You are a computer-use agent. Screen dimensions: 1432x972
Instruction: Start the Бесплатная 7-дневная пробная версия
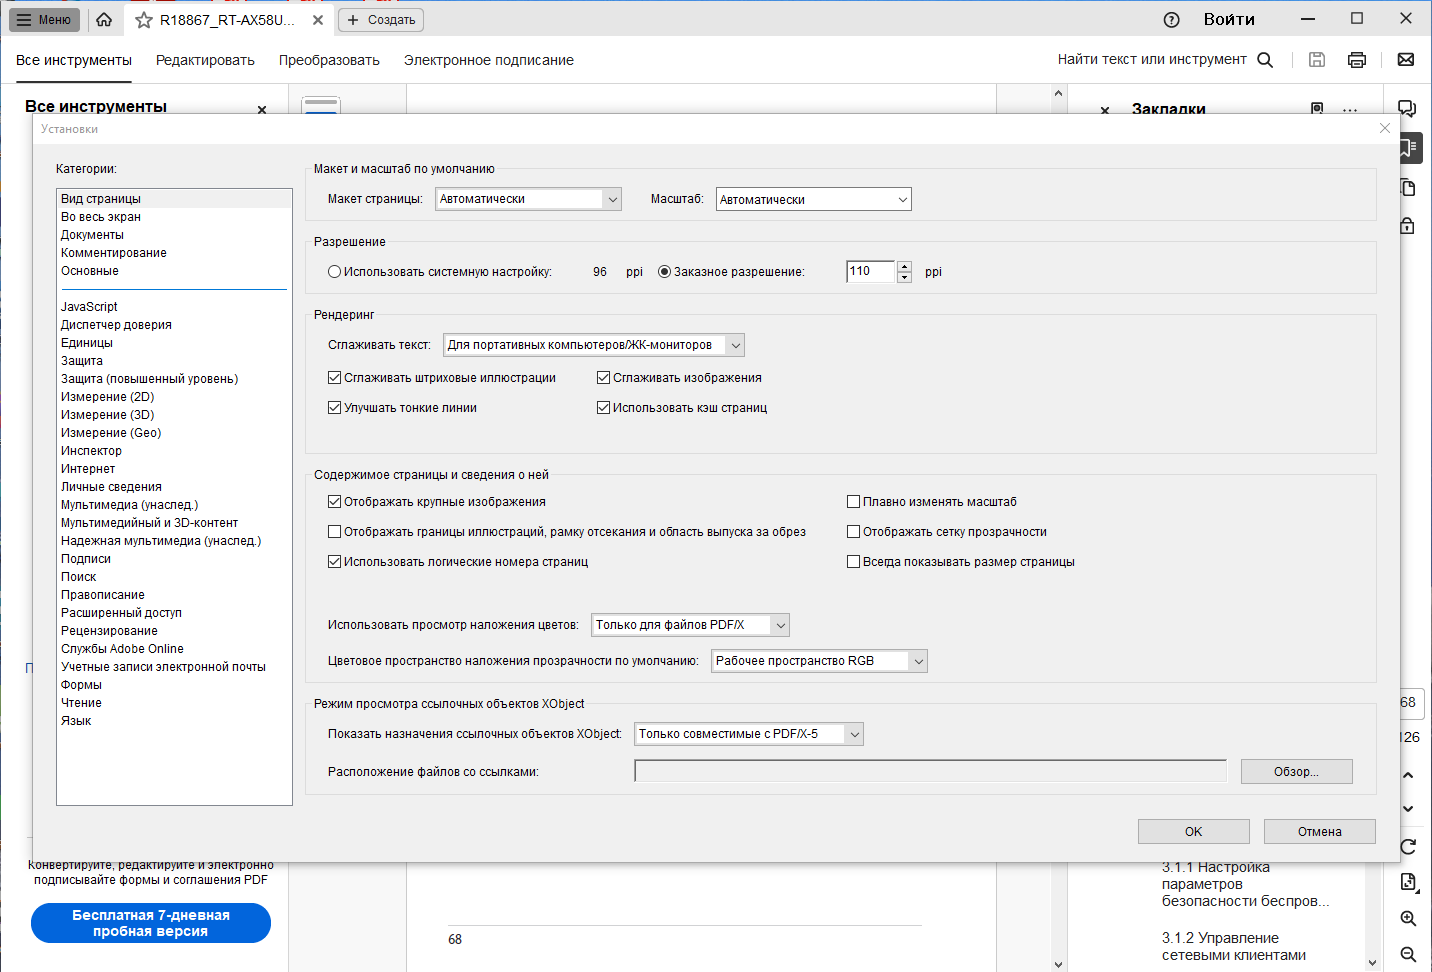pyautogui.click(x=151, y=923)
